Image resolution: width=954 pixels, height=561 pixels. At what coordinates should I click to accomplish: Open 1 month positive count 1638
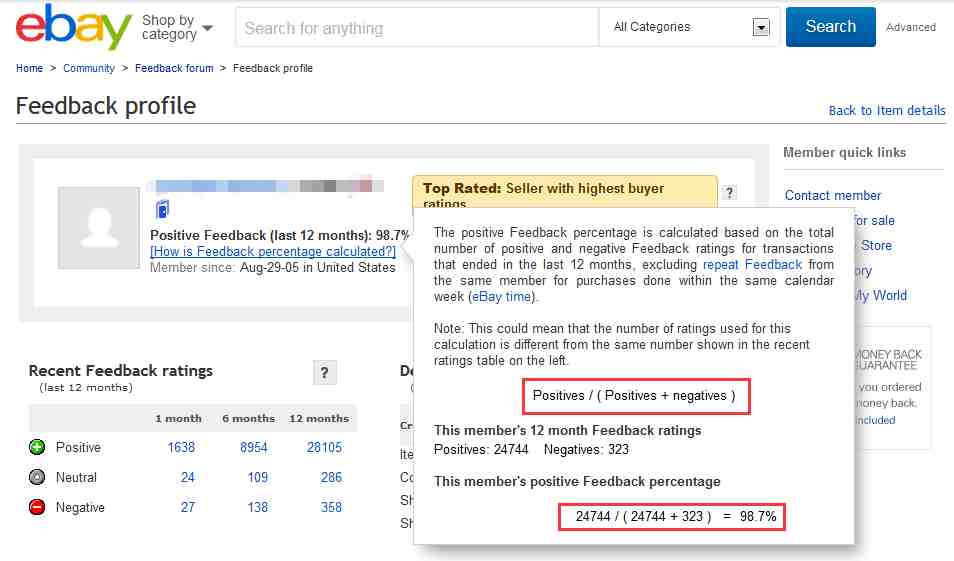(x=181, y=447)
